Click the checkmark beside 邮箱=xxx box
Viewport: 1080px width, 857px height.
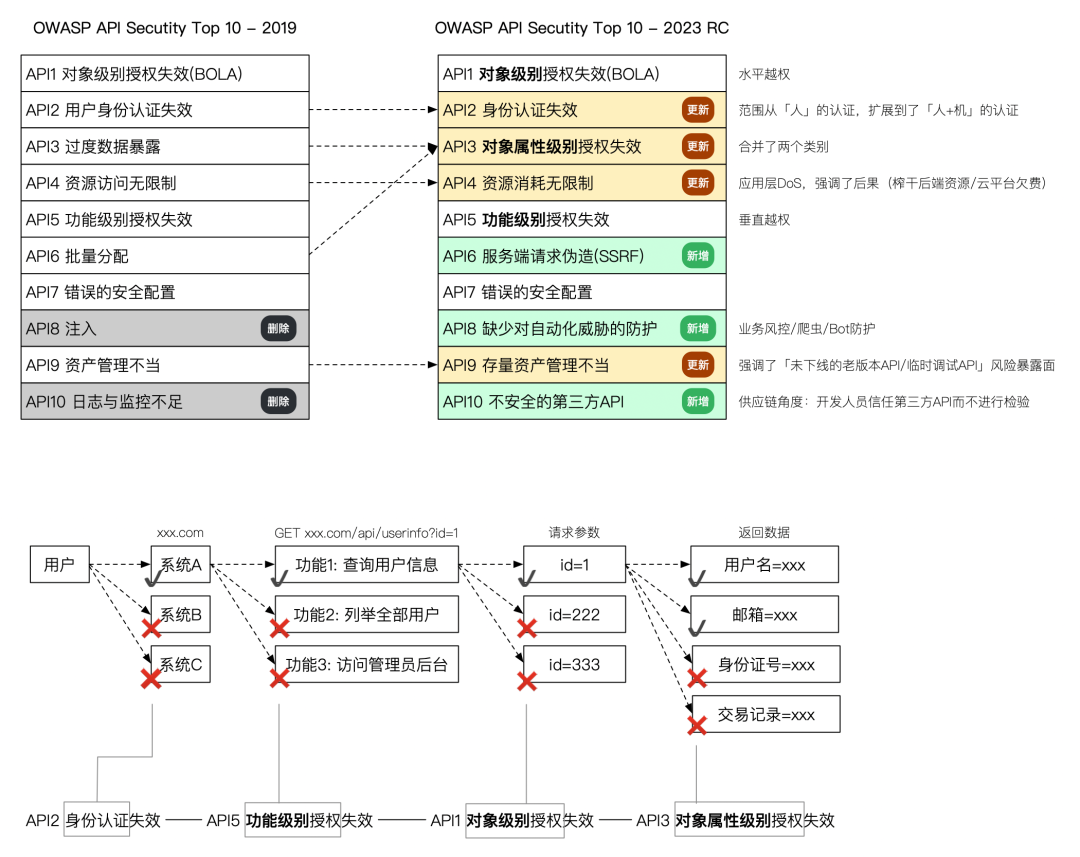696,629
